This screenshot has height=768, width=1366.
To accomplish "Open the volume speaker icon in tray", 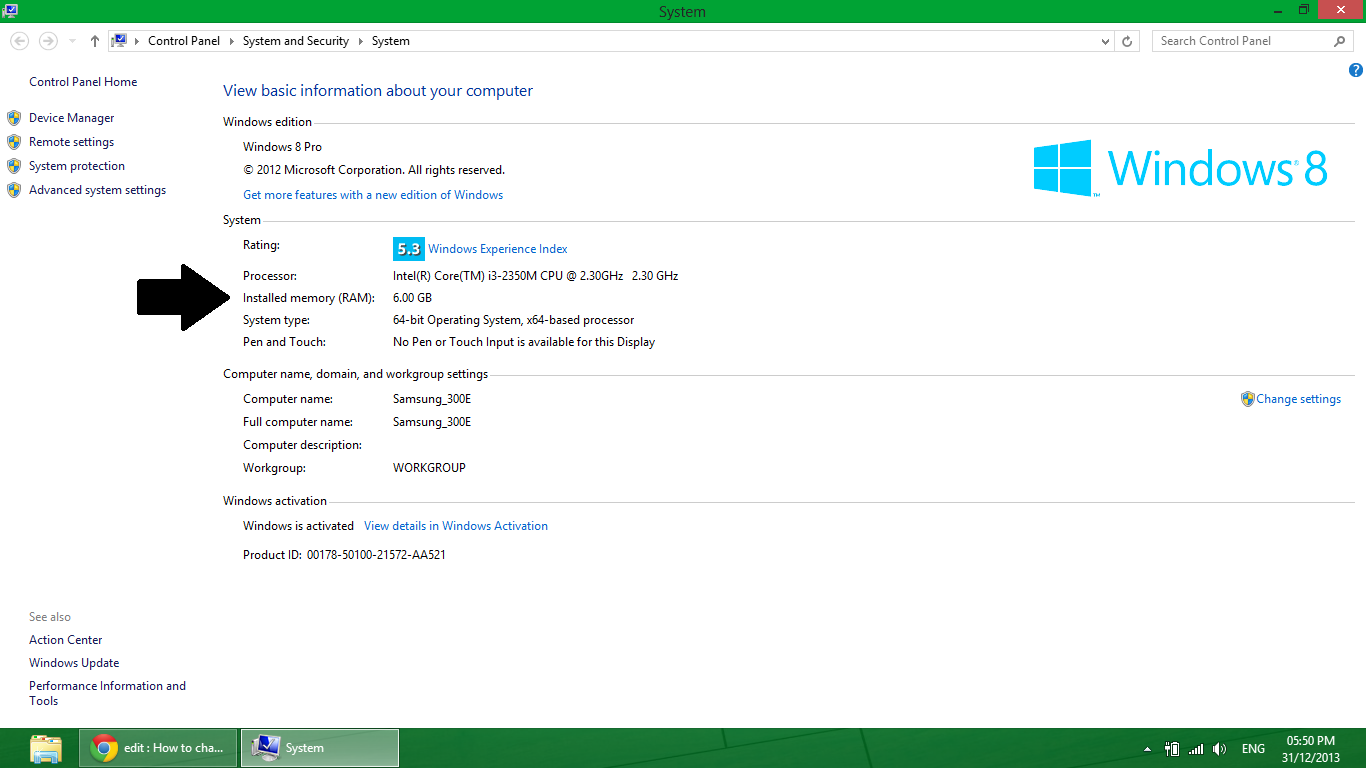I will click(1219, 747).
